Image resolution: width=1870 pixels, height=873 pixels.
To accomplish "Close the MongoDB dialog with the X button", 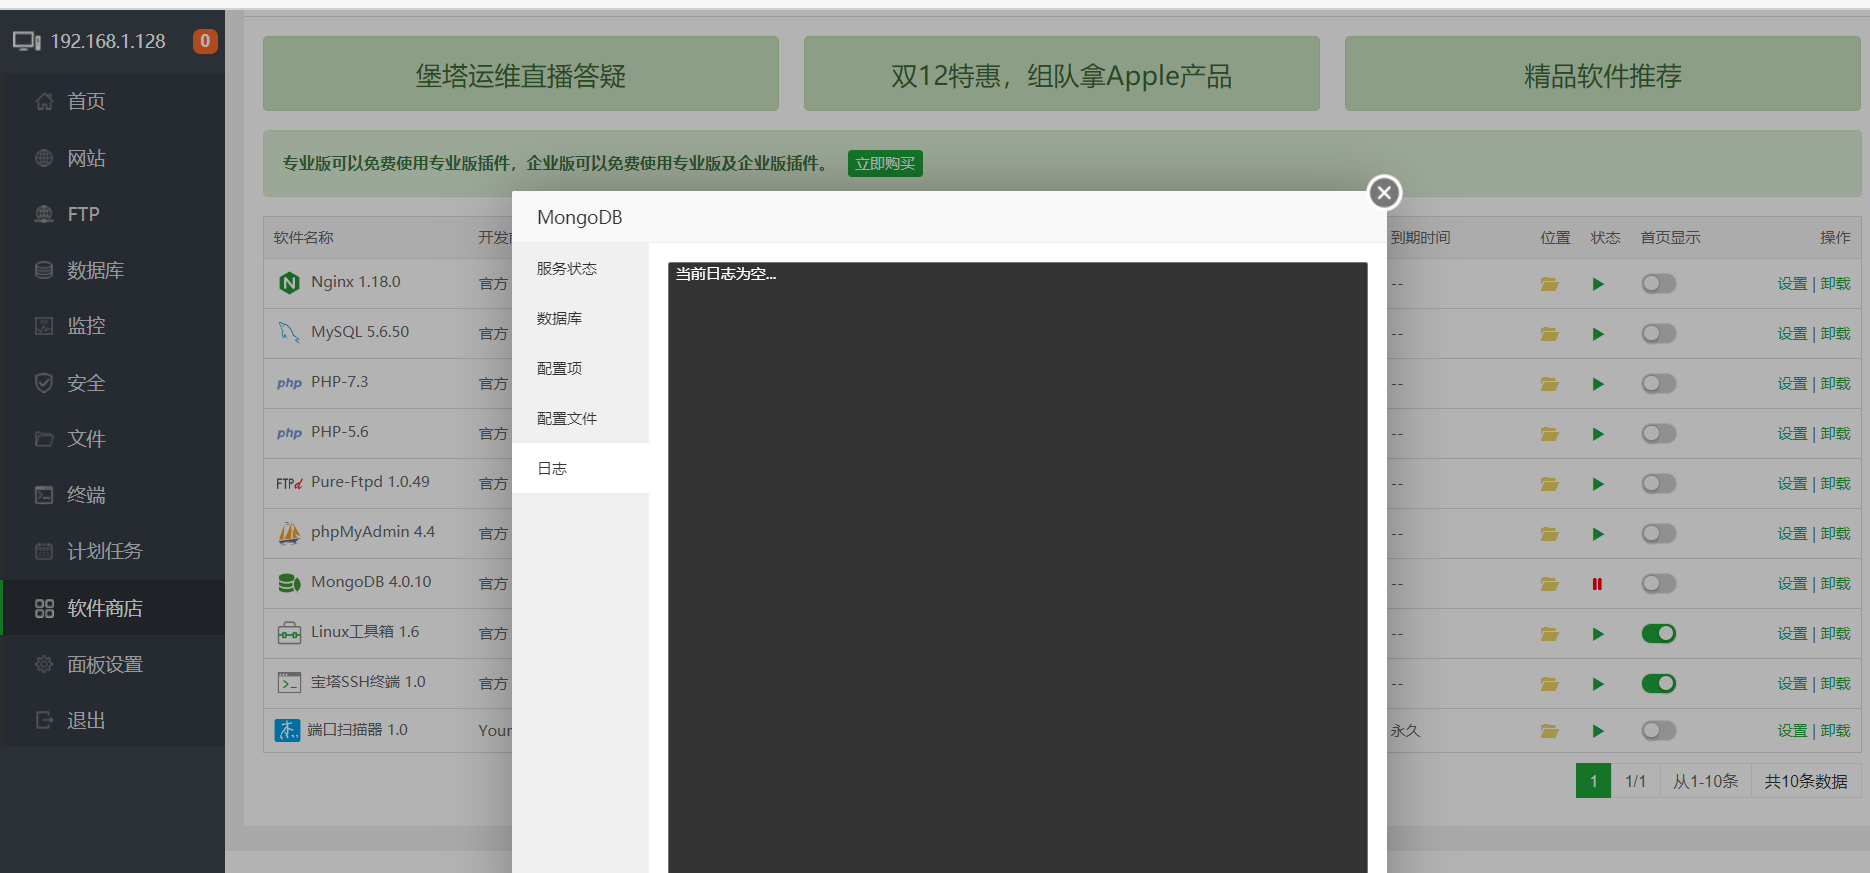I will [1384, 193].
